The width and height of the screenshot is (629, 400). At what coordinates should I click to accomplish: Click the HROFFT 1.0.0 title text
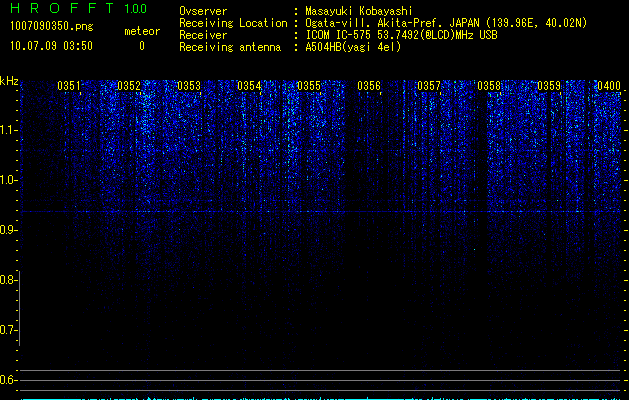click(x=79, y=8)
